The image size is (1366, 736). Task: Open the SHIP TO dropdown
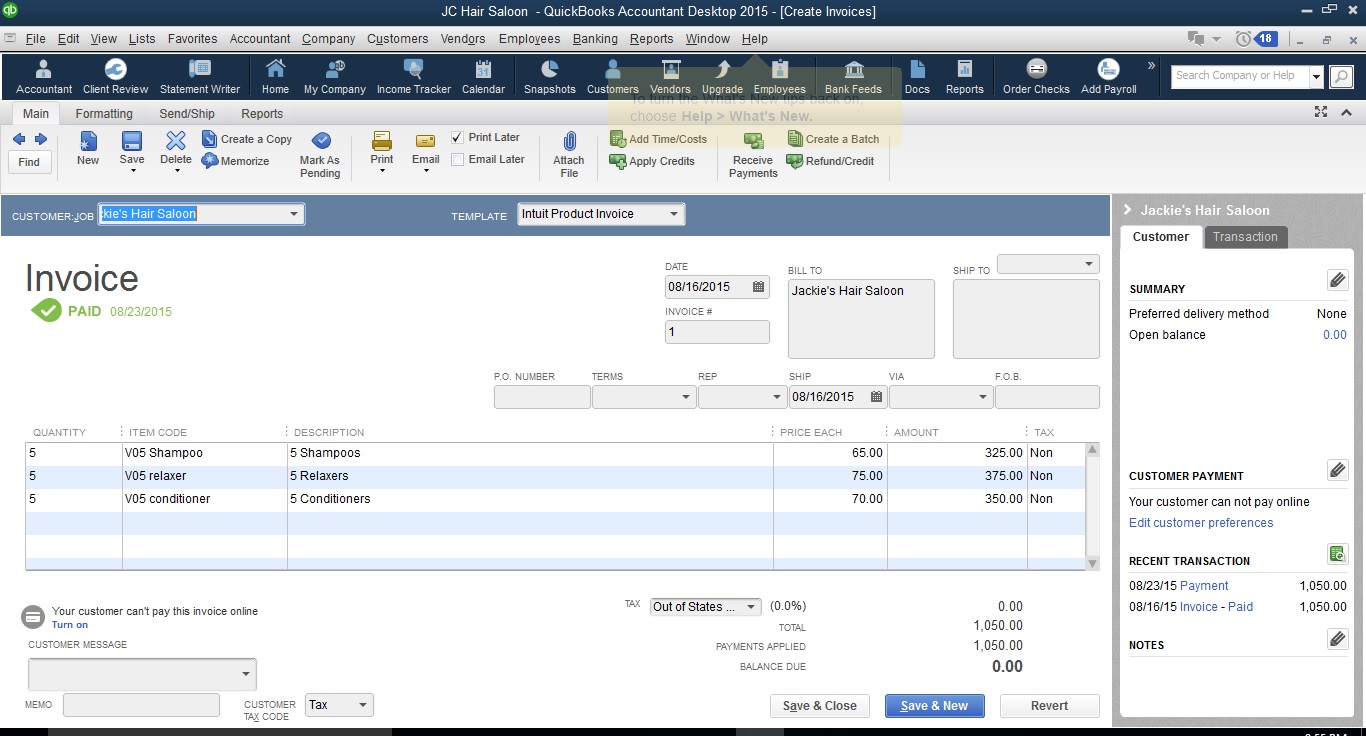click(x=1088, y=264)
